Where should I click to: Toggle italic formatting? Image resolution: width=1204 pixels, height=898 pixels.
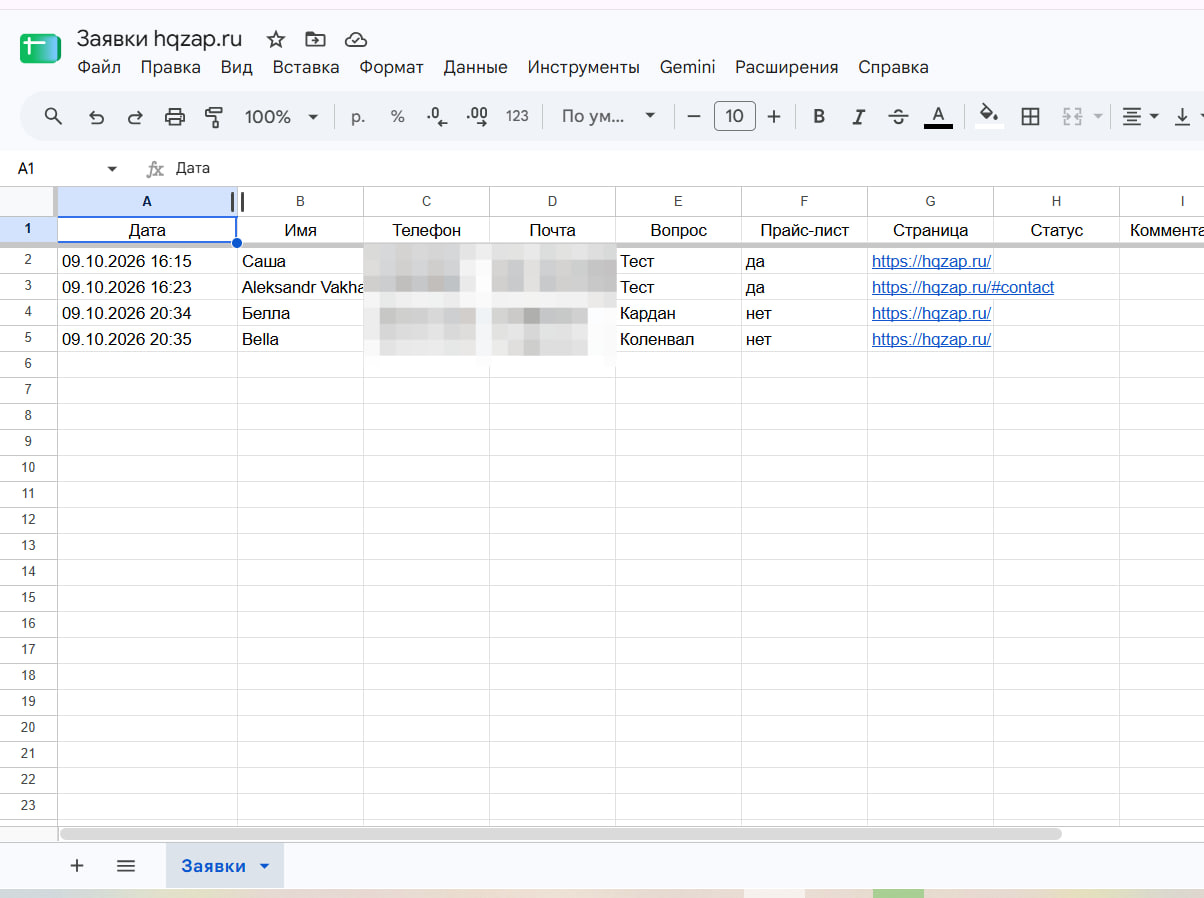coord(858,117)
